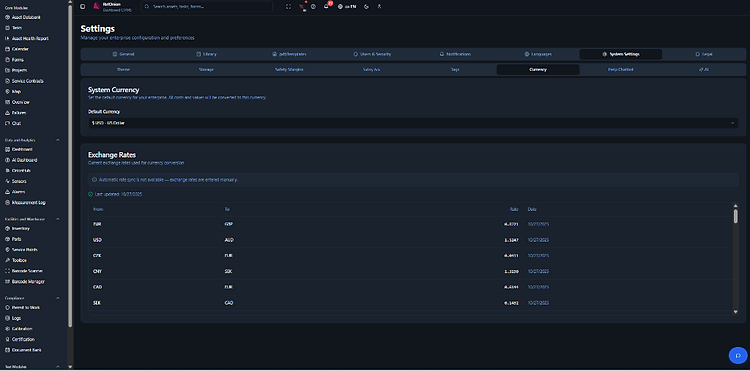
Task: Open Service Points
Action: (21, 250)
